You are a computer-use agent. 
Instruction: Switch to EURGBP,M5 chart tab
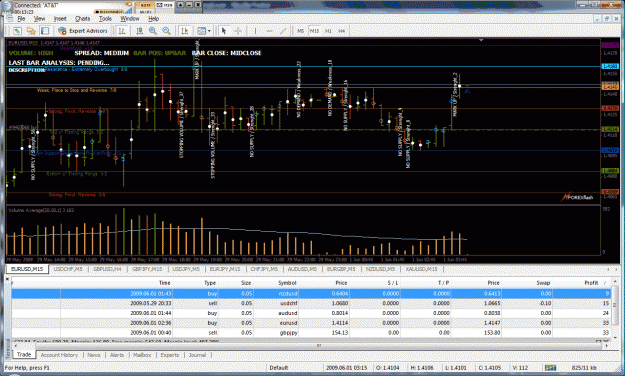click(x=341, y=269)
